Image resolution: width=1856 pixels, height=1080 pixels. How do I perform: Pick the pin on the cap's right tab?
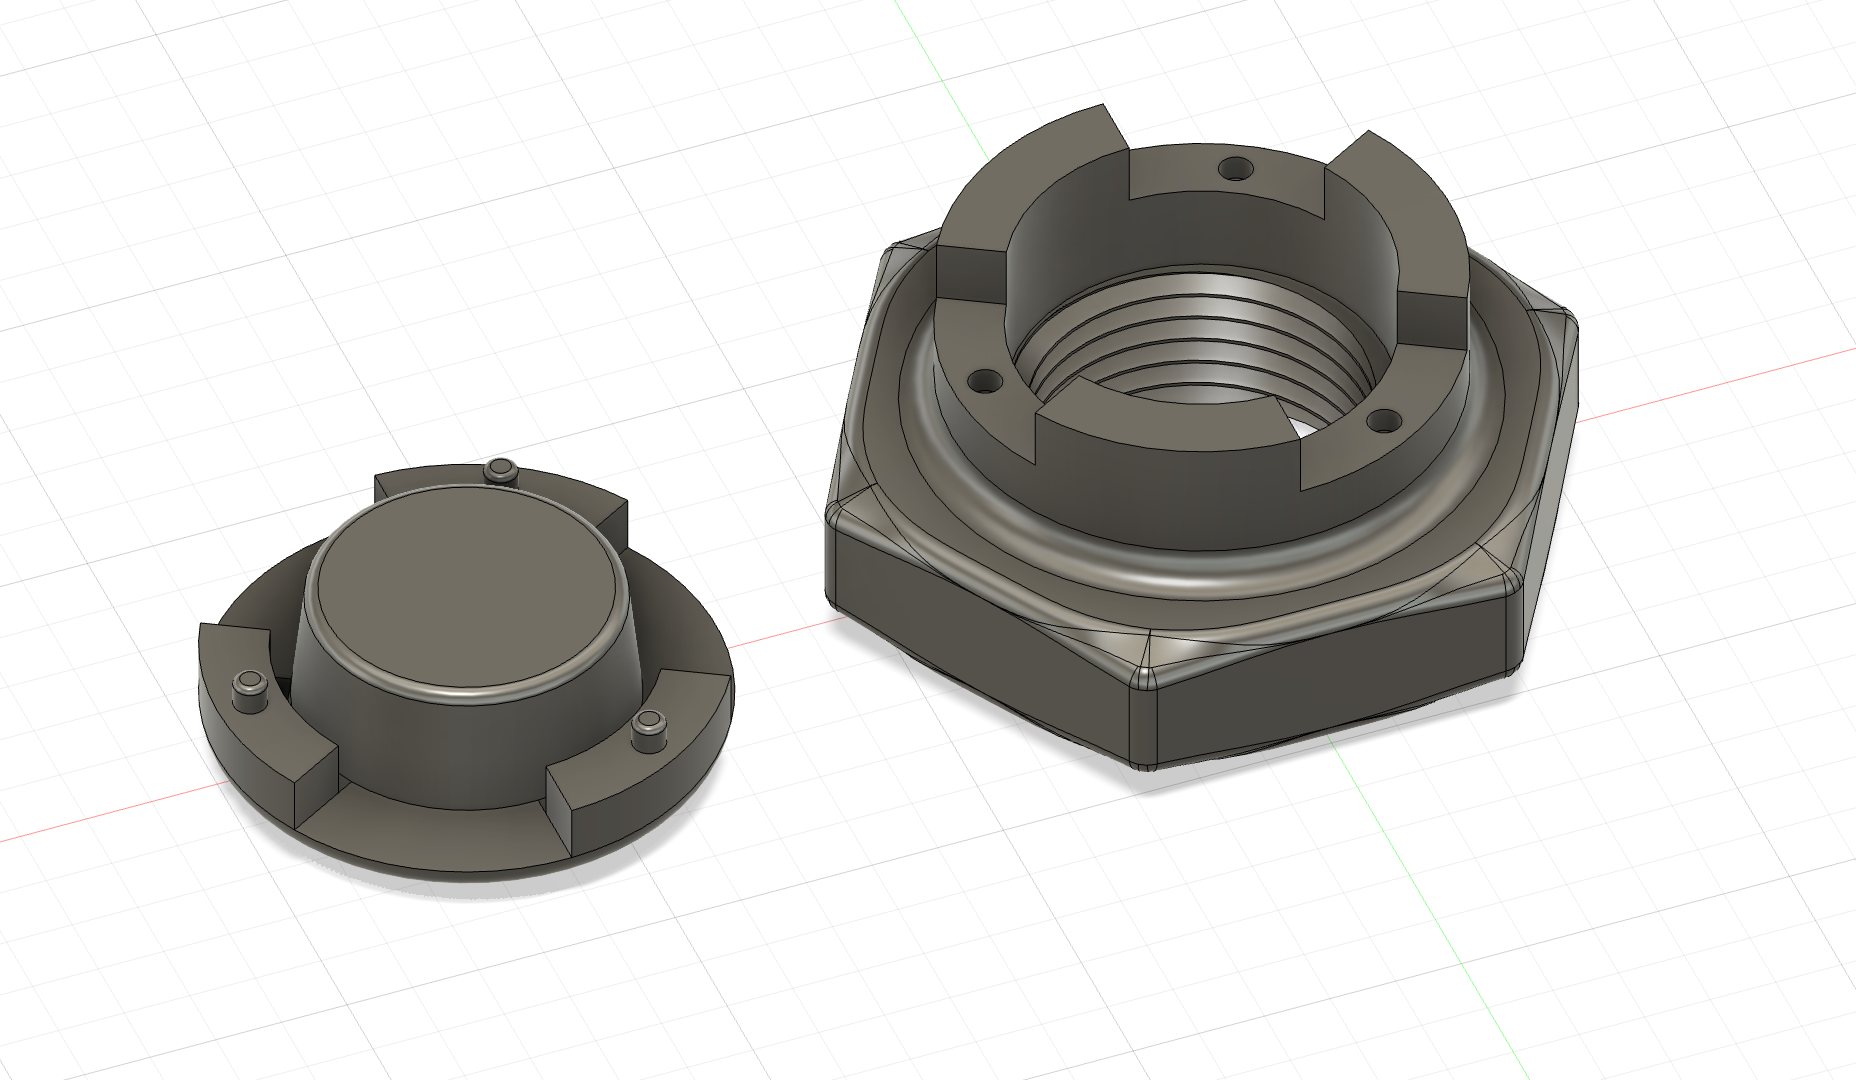[x=649, y=729]
